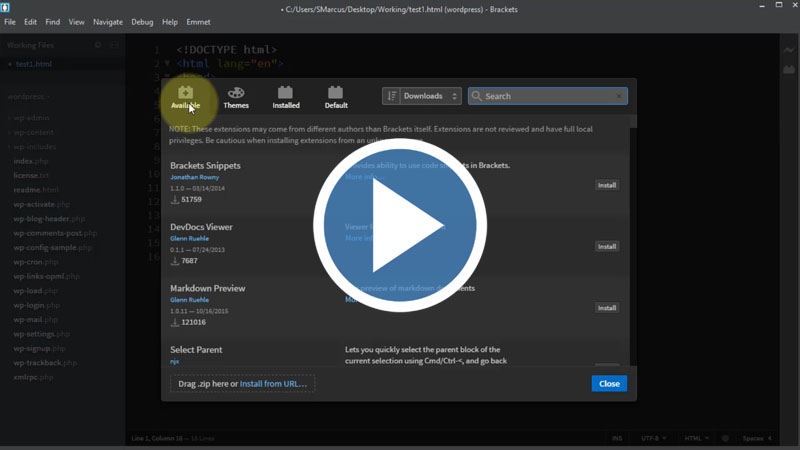The image size is (800, 450).
Task: Click the extension Search input field
Action: pyautogui.click(x=545, y=96)
